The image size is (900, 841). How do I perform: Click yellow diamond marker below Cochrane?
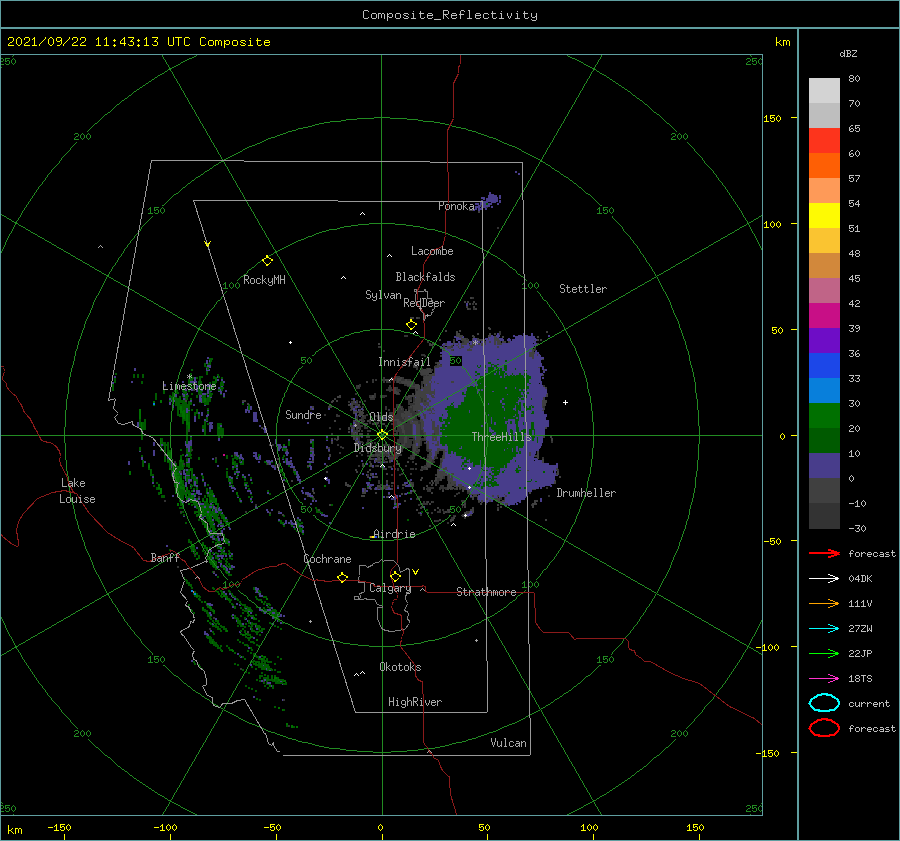tap(342, 578)
